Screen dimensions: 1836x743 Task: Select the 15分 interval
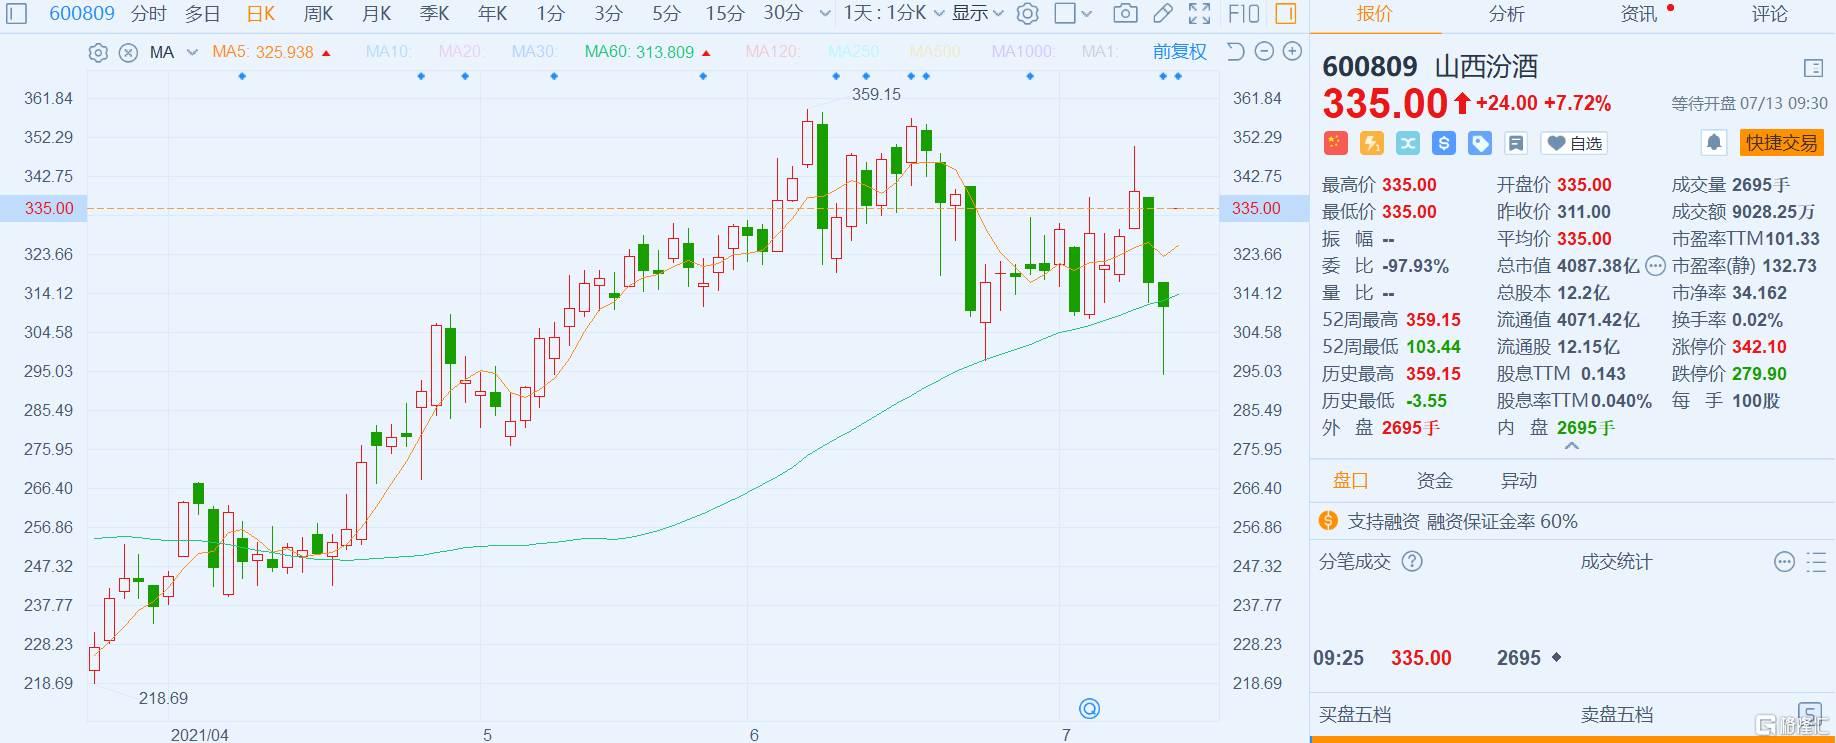(x=725, y=14)
